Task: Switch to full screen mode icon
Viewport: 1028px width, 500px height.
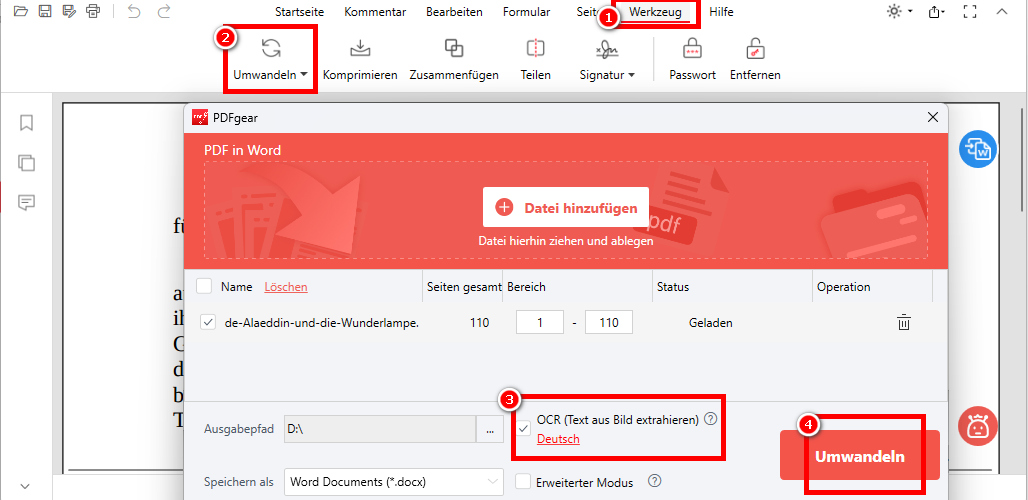Action: (970, 12)
